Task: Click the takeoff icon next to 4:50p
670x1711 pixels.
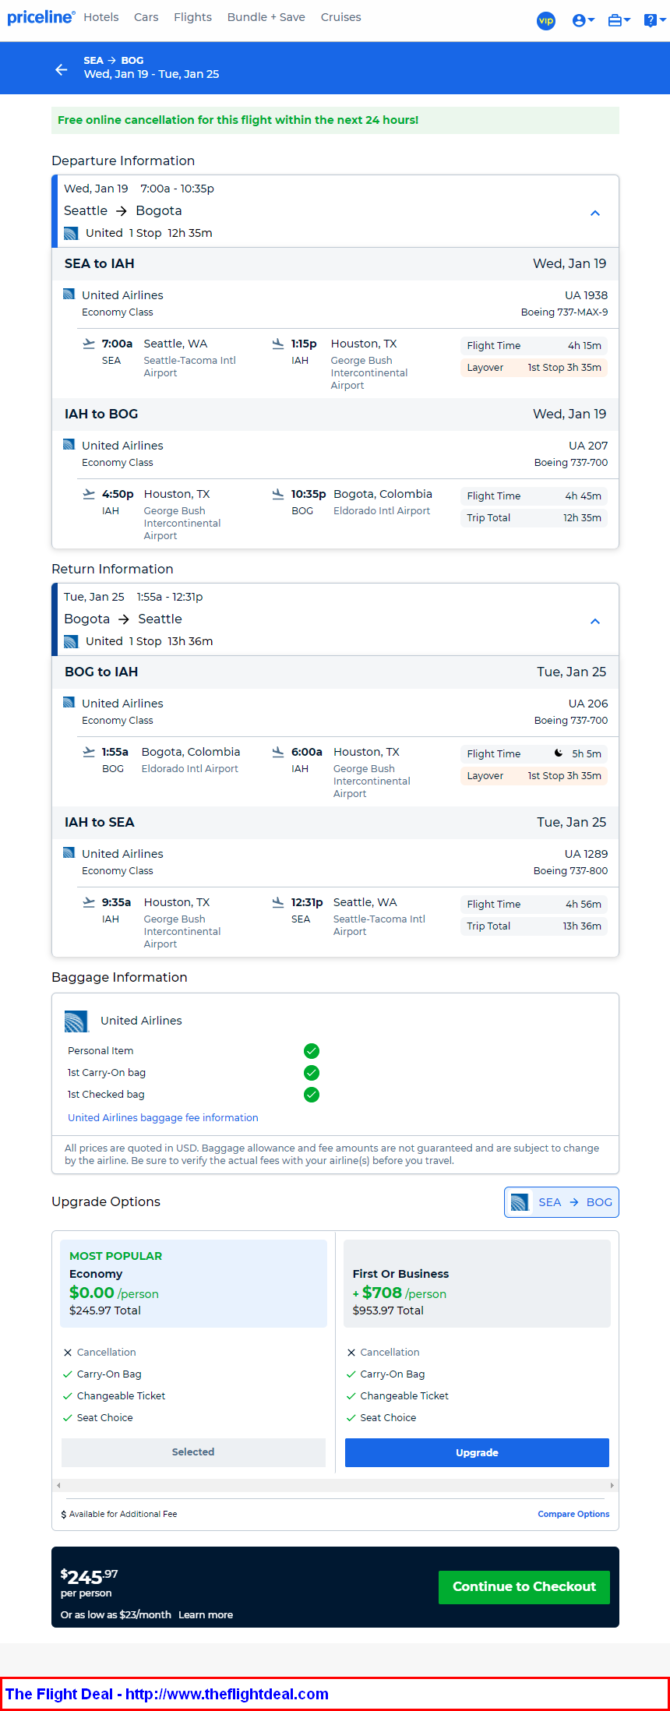Action: 89,493
